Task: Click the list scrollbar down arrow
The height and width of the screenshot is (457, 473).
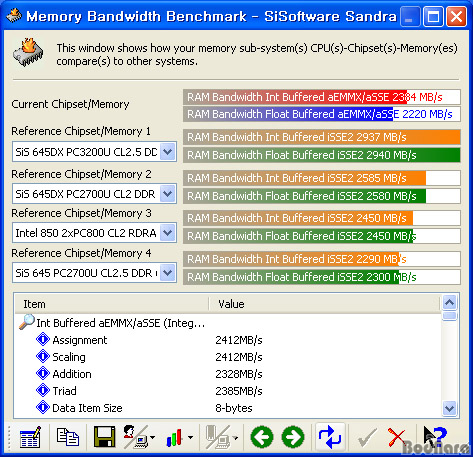Action: click(x=450, y=408)
